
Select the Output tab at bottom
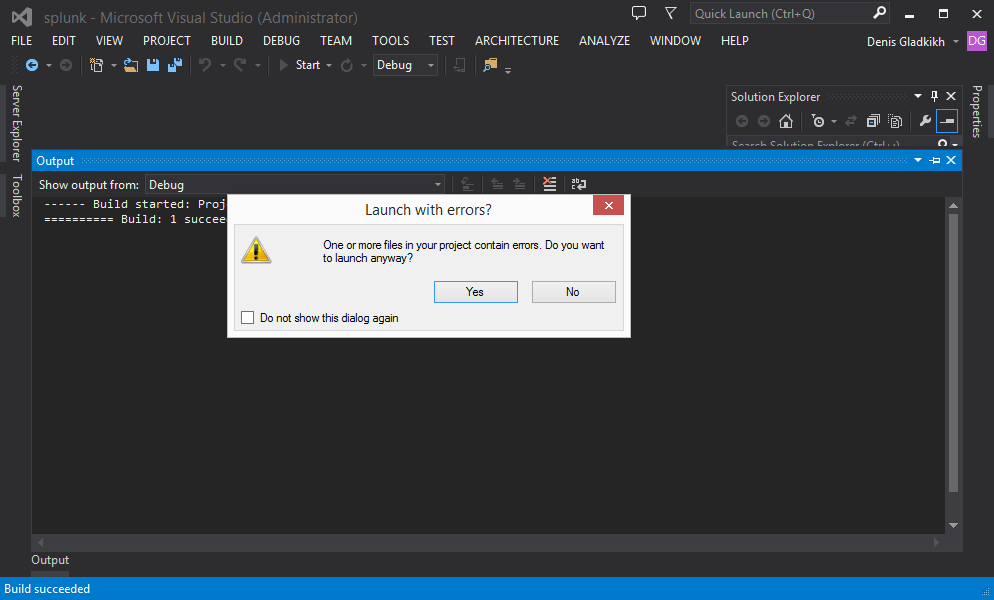tap(50, 560)
